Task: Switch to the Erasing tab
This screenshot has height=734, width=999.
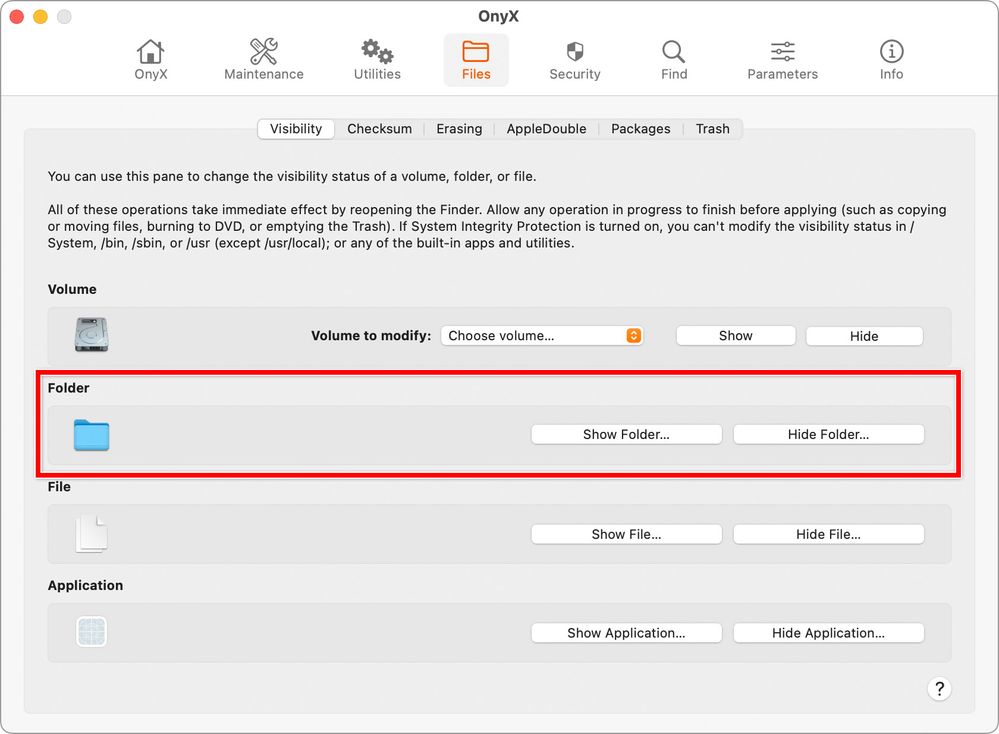Action: pos(459,129)
